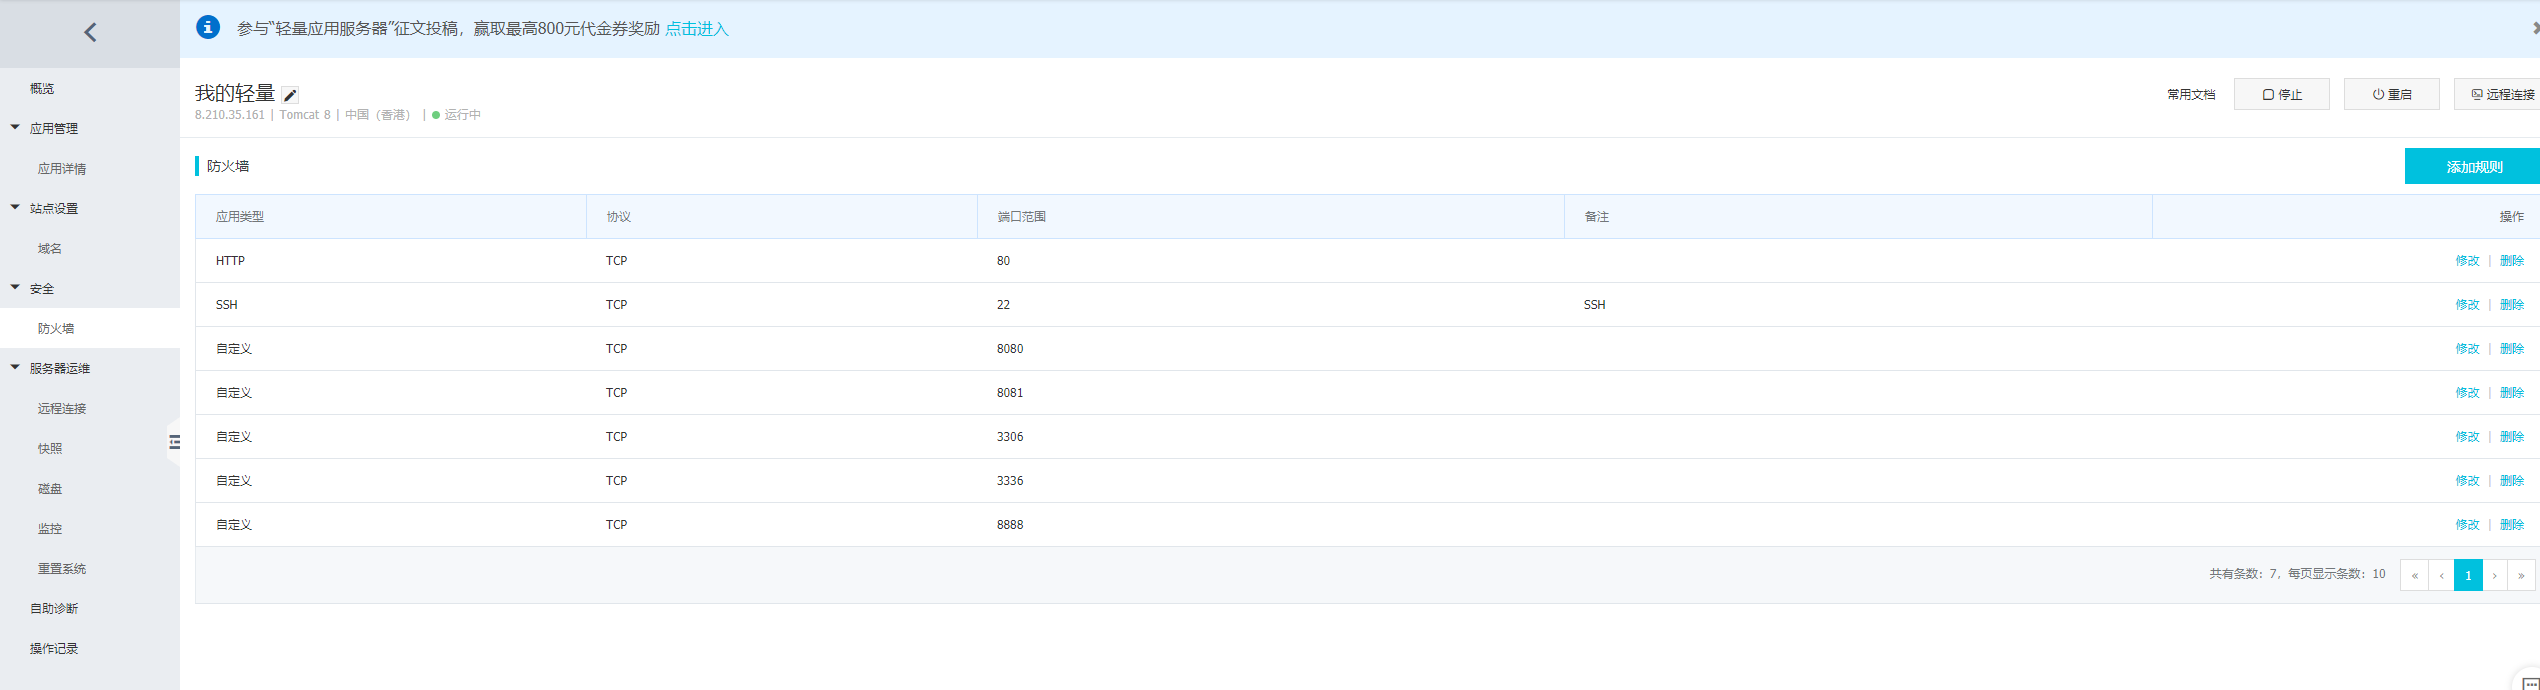Collapse the 服务器运维 section
This screenshot has width=2540, height=690.
click(15, 367)
